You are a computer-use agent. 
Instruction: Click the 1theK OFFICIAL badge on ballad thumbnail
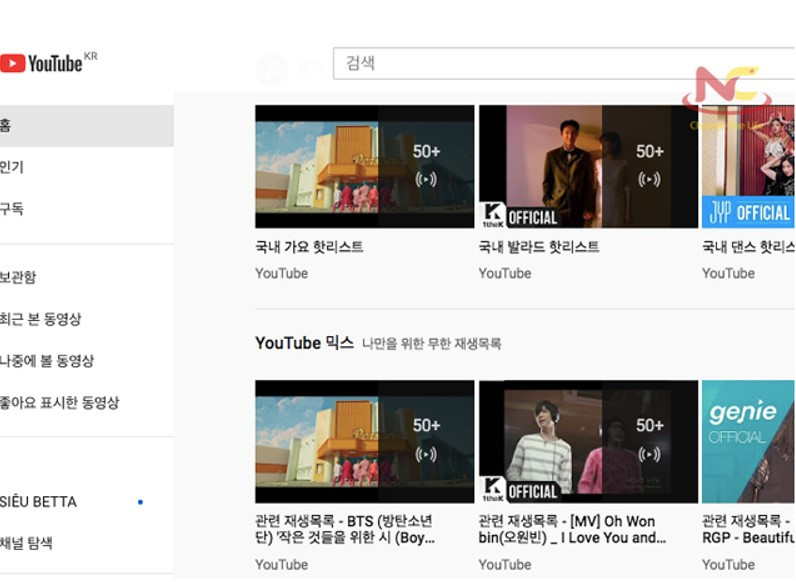[x=519, y=216]
